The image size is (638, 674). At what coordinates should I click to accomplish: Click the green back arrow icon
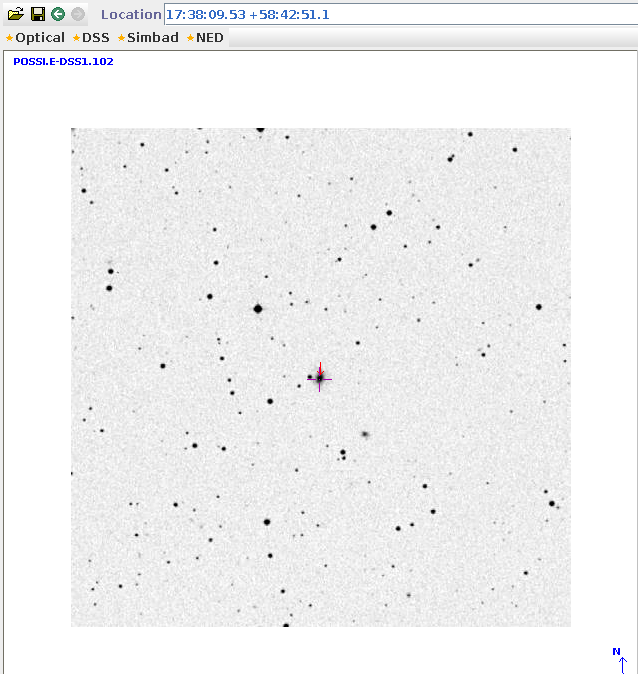click(x=58, y=14)
